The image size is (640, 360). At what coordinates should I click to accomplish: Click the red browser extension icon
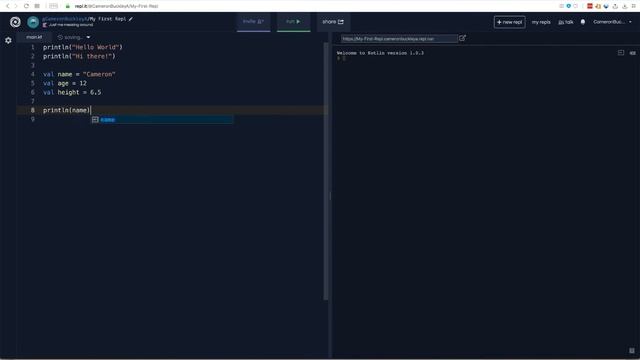pyautogui.click(x=590, y=6)
